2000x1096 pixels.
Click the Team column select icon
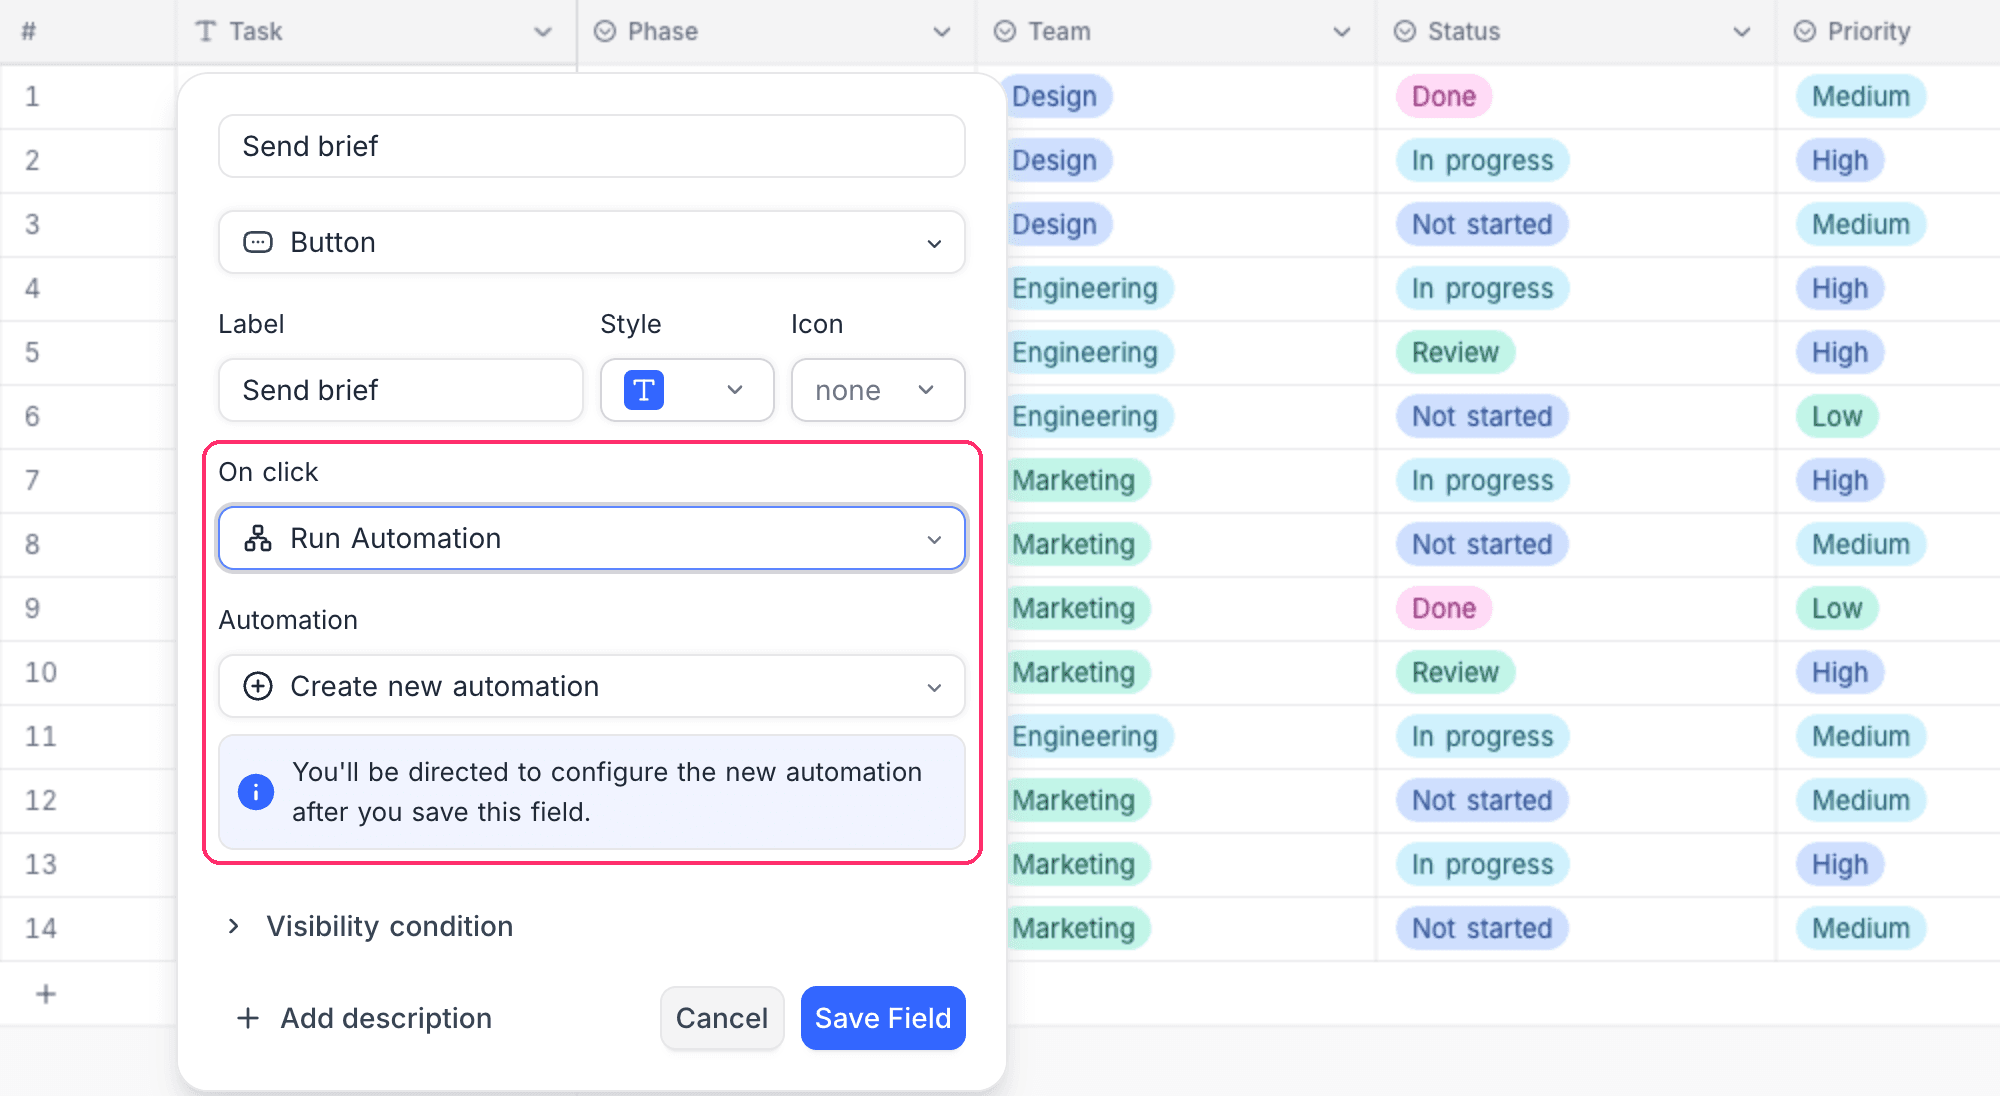[x=1005, y=31]
